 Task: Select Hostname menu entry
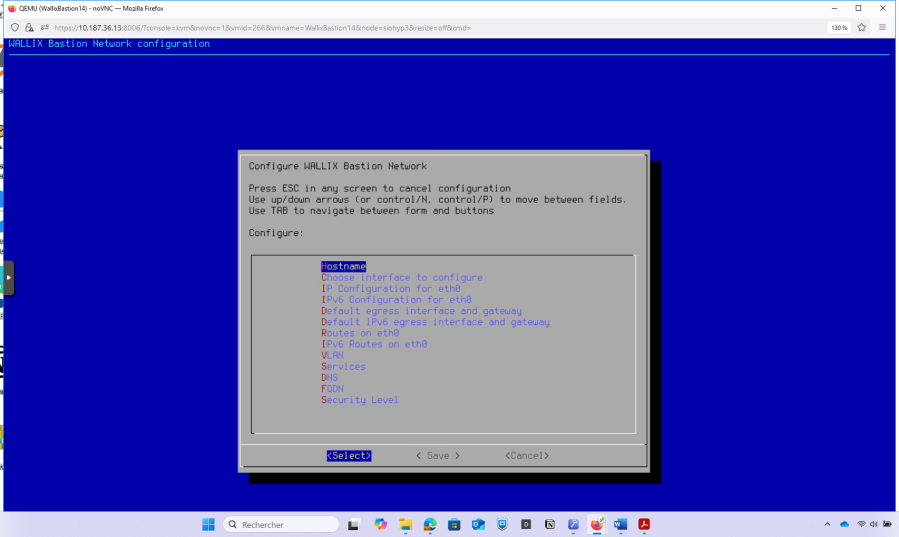pos(343,266)
